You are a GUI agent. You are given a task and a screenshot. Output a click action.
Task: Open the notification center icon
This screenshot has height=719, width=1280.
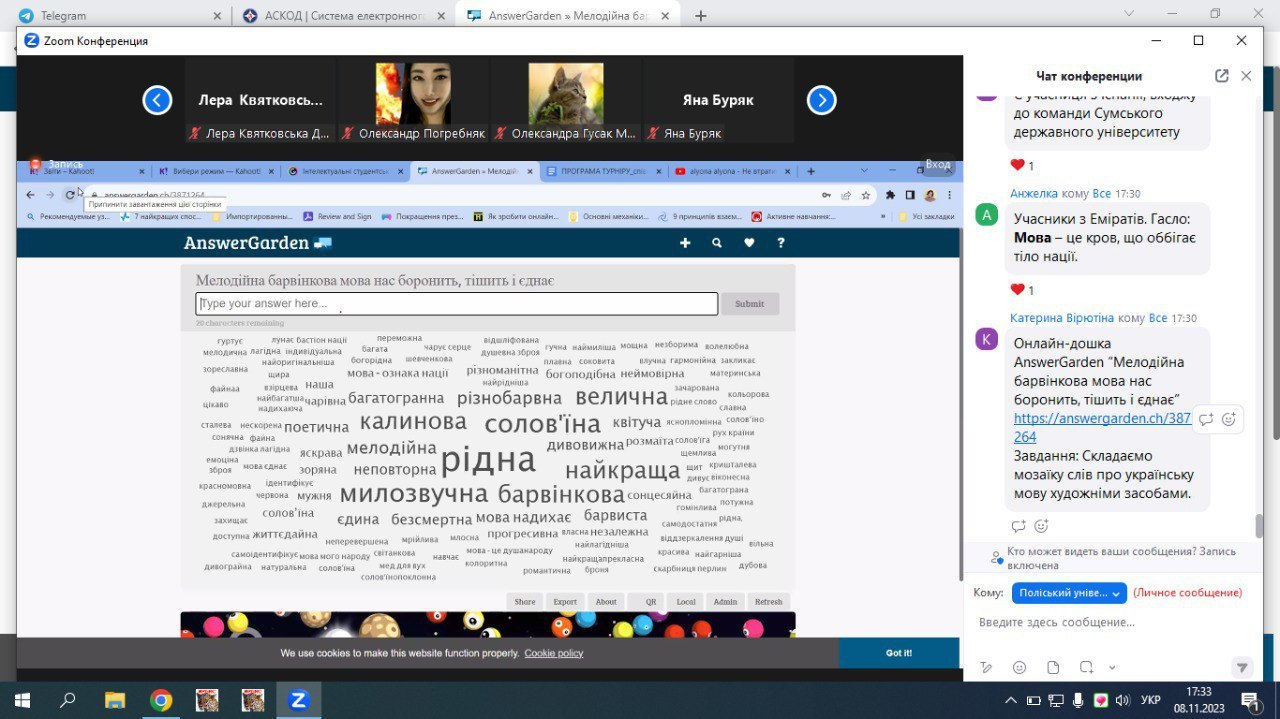1250,700
